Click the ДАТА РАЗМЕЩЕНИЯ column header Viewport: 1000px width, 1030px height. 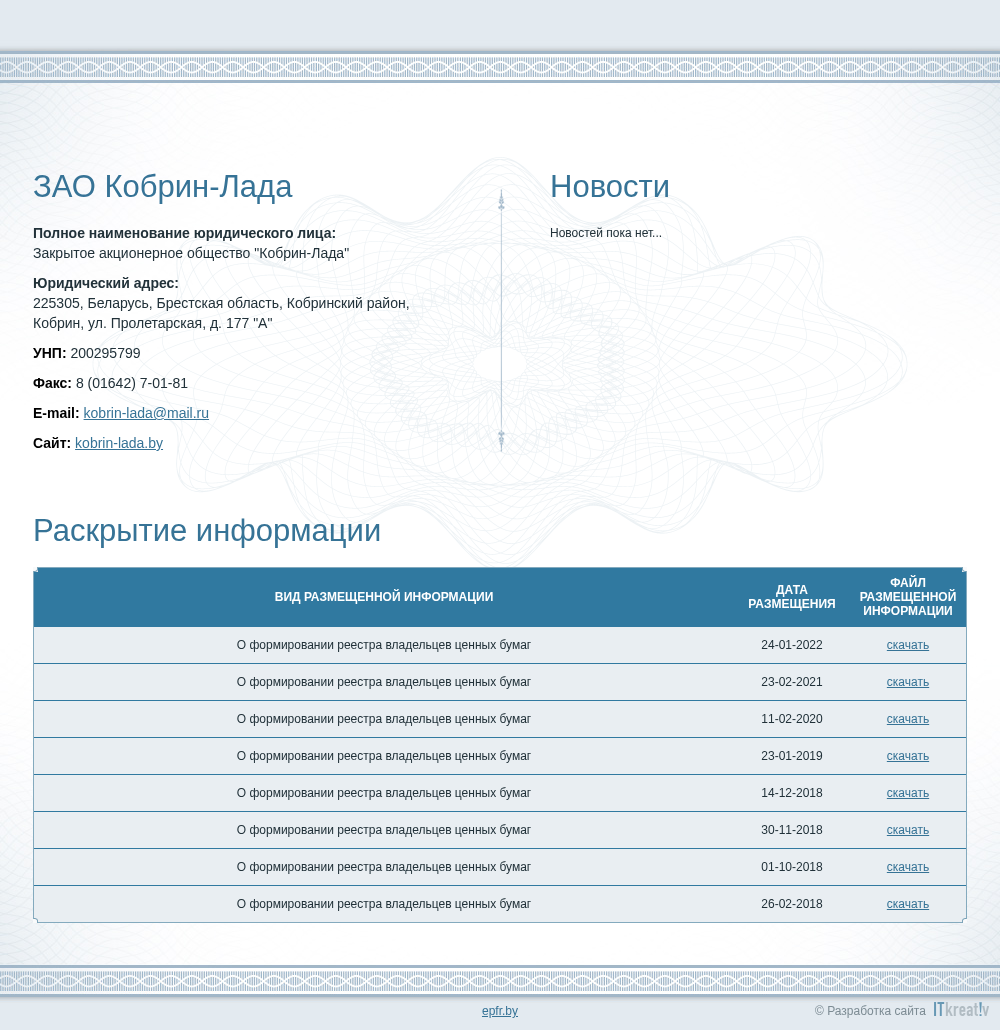(792, 597)
